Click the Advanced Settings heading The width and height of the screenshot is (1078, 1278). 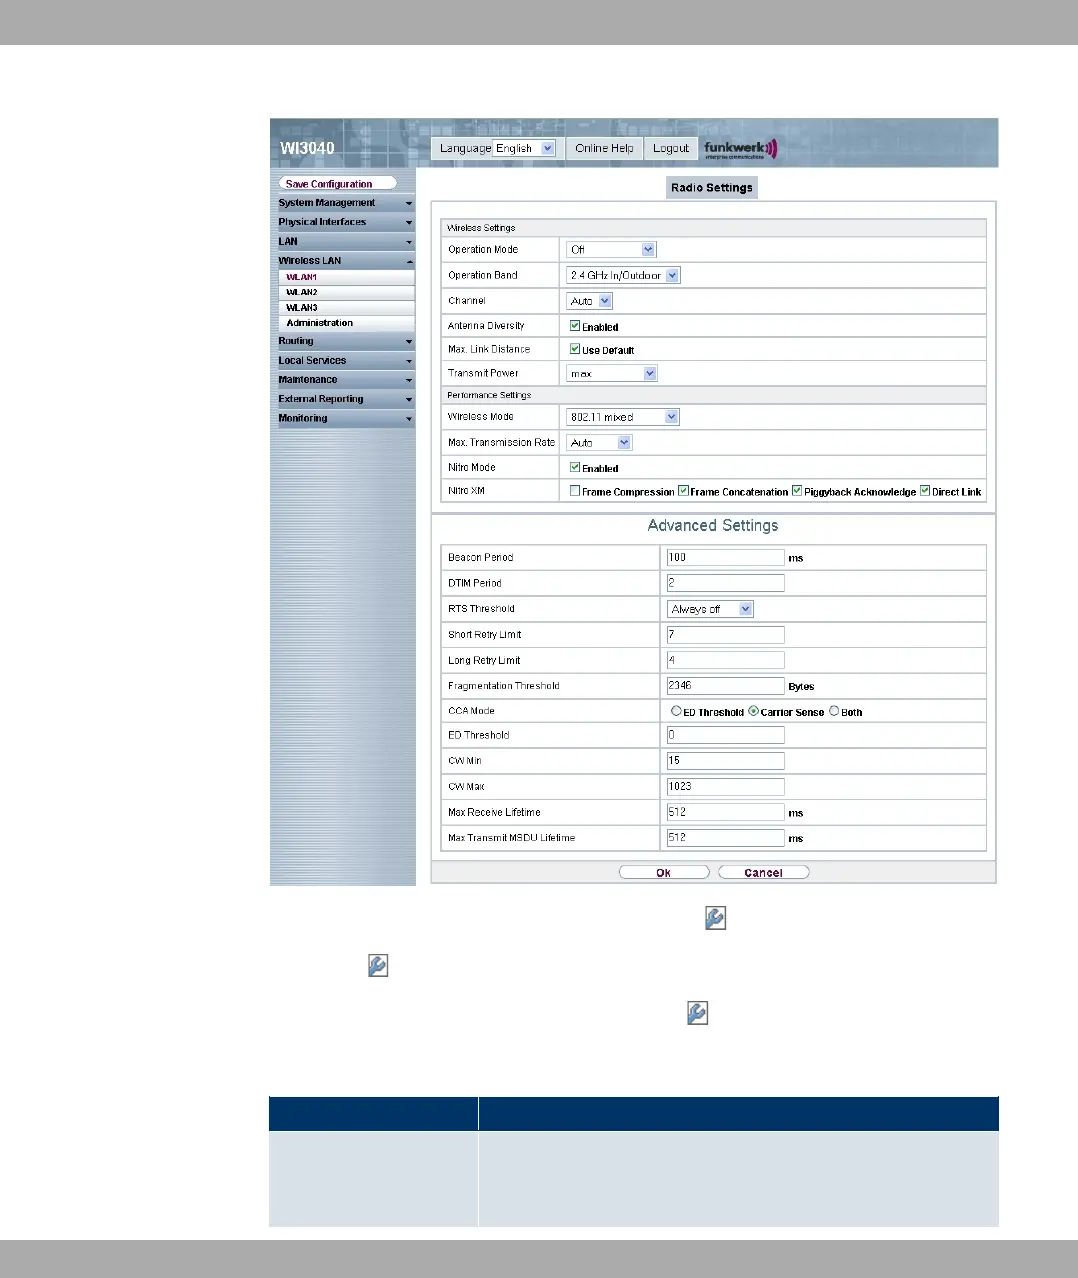(x=712, y=526)
